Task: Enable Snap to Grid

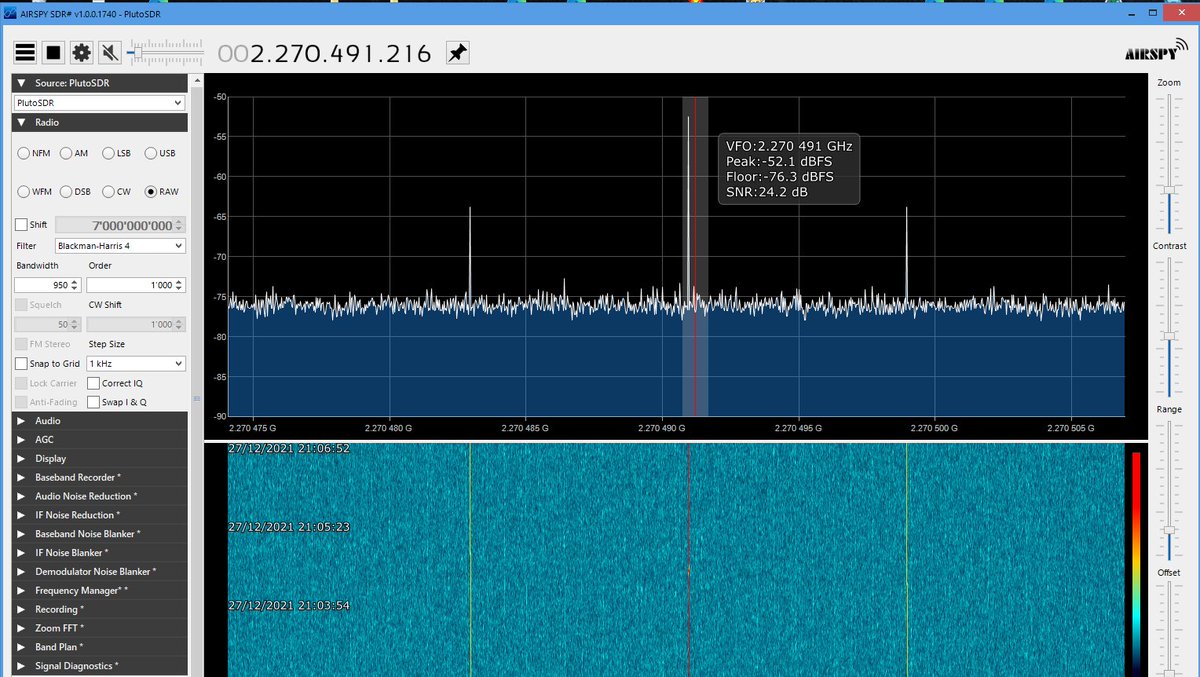Action: click(22, 364)
